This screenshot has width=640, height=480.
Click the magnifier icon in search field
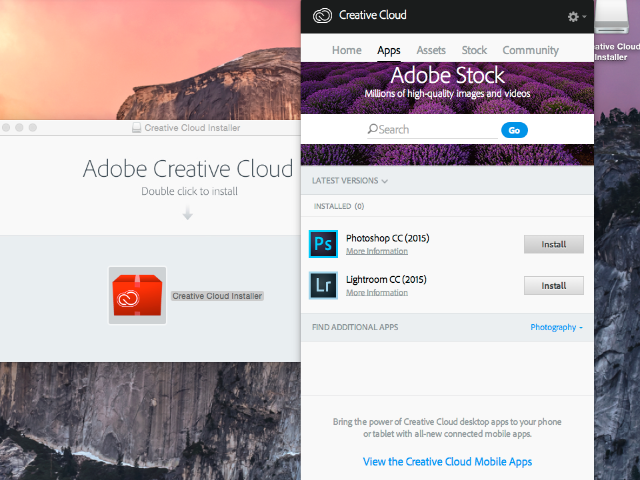(372, 129)
